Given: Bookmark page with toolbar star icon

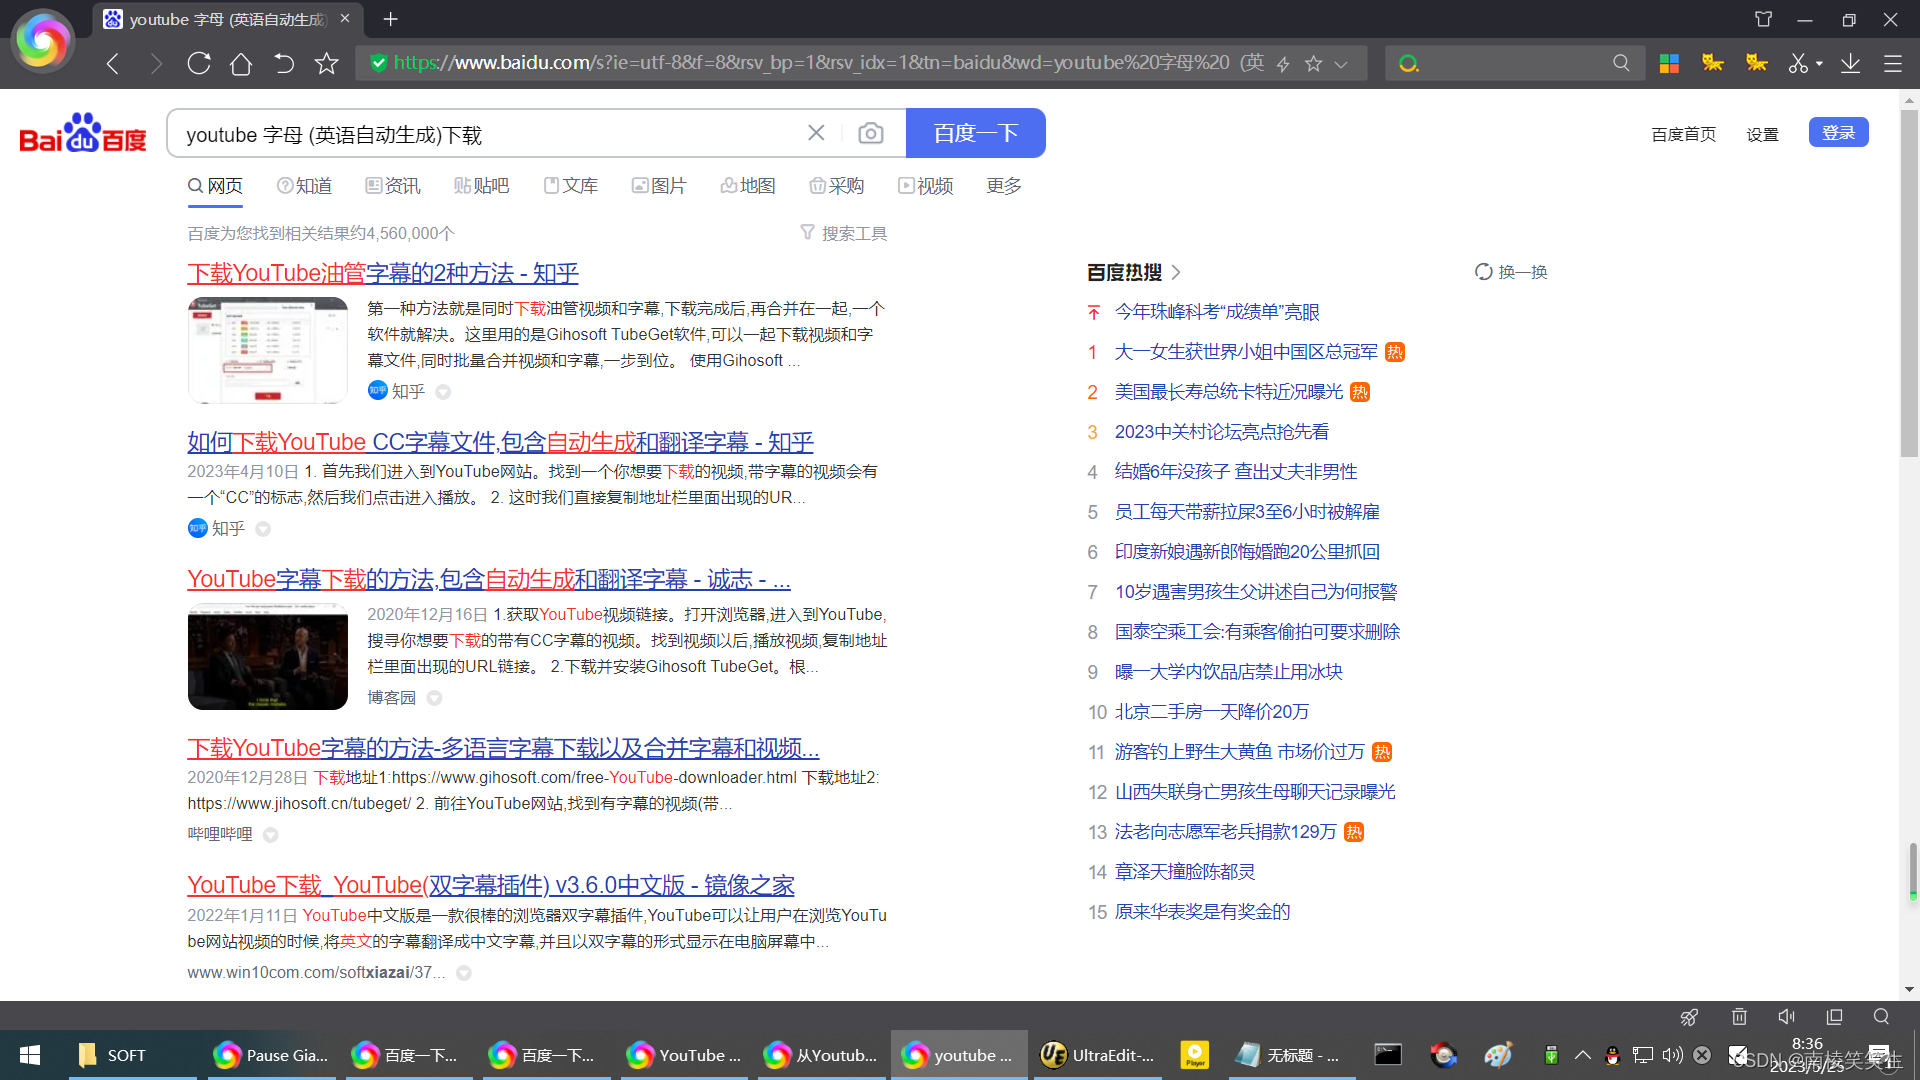Looking at the screenshot, I should click(326, 63).
